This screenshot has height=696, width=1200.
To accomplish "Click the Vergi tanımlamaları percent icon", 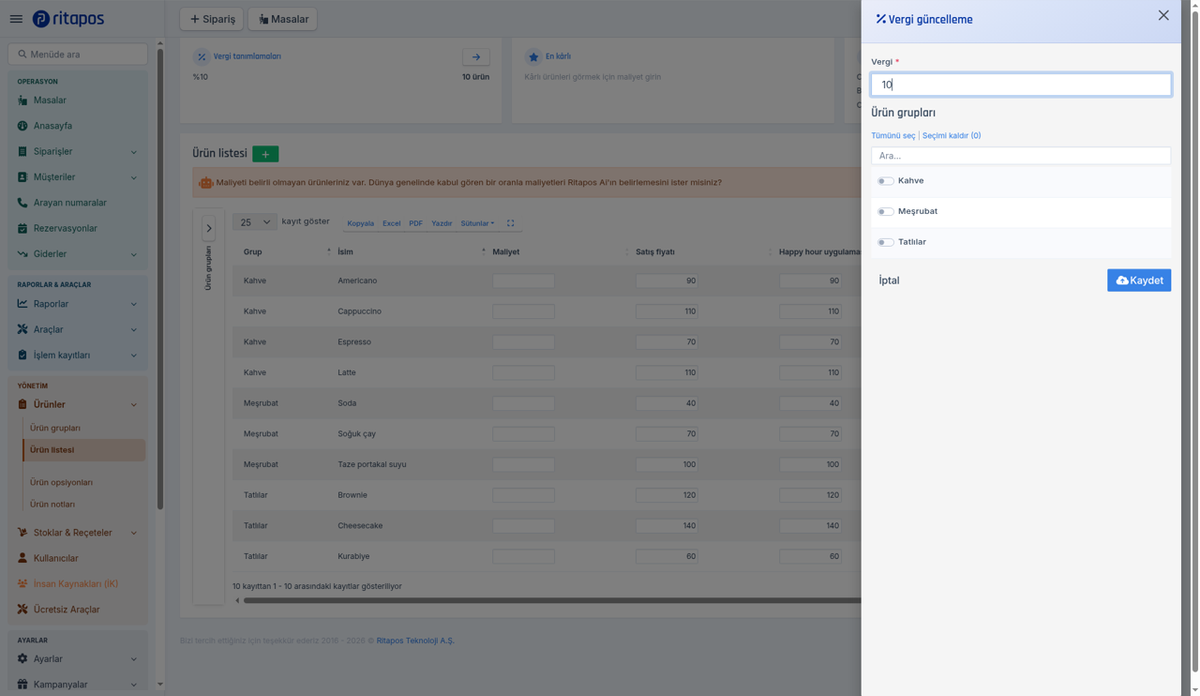I will coord(201,57).
